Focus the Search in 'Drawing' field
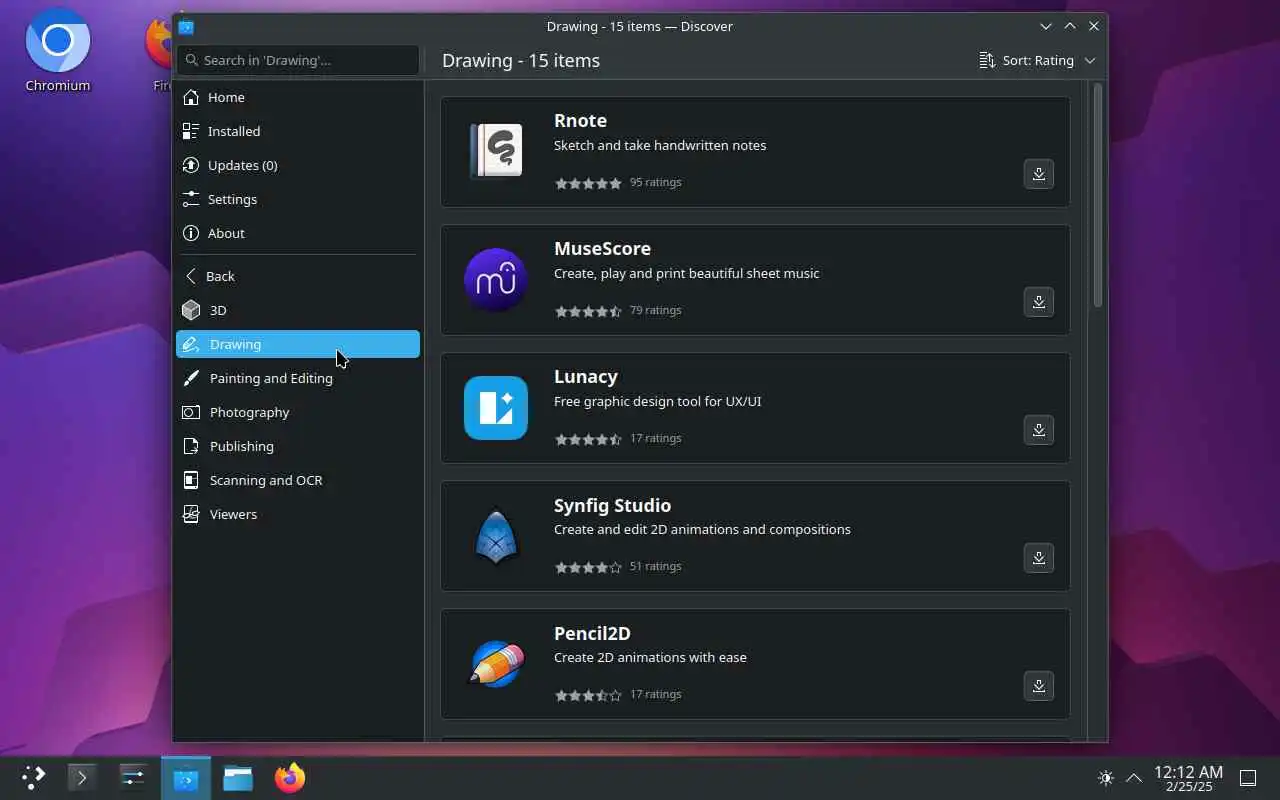Viewport: 1280px width, 800px height. tap(298, 60)
